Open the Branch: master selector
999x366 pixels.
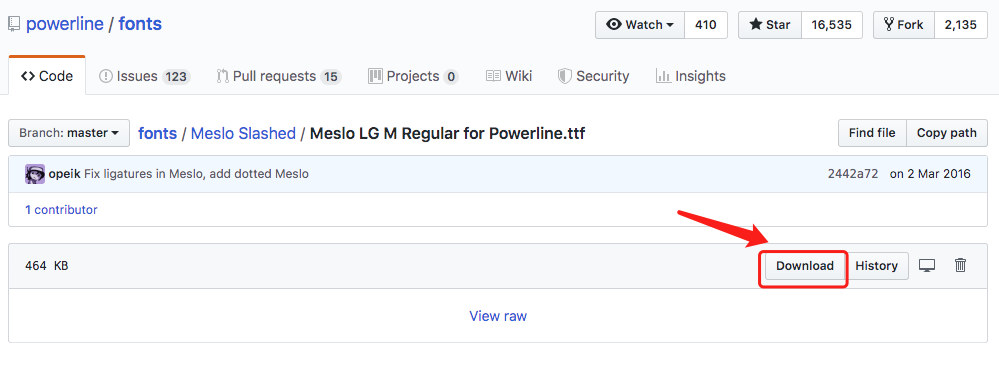(x=69, y=133)
